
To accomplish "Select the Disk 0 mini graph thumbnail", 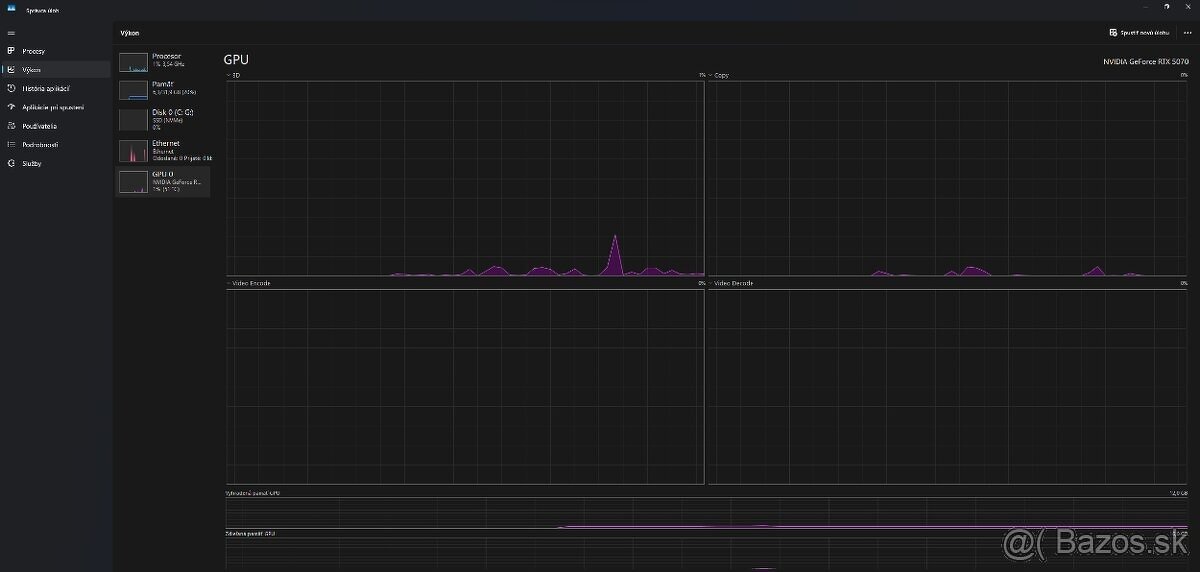I will pyautogui.click(x=133, y=120).
